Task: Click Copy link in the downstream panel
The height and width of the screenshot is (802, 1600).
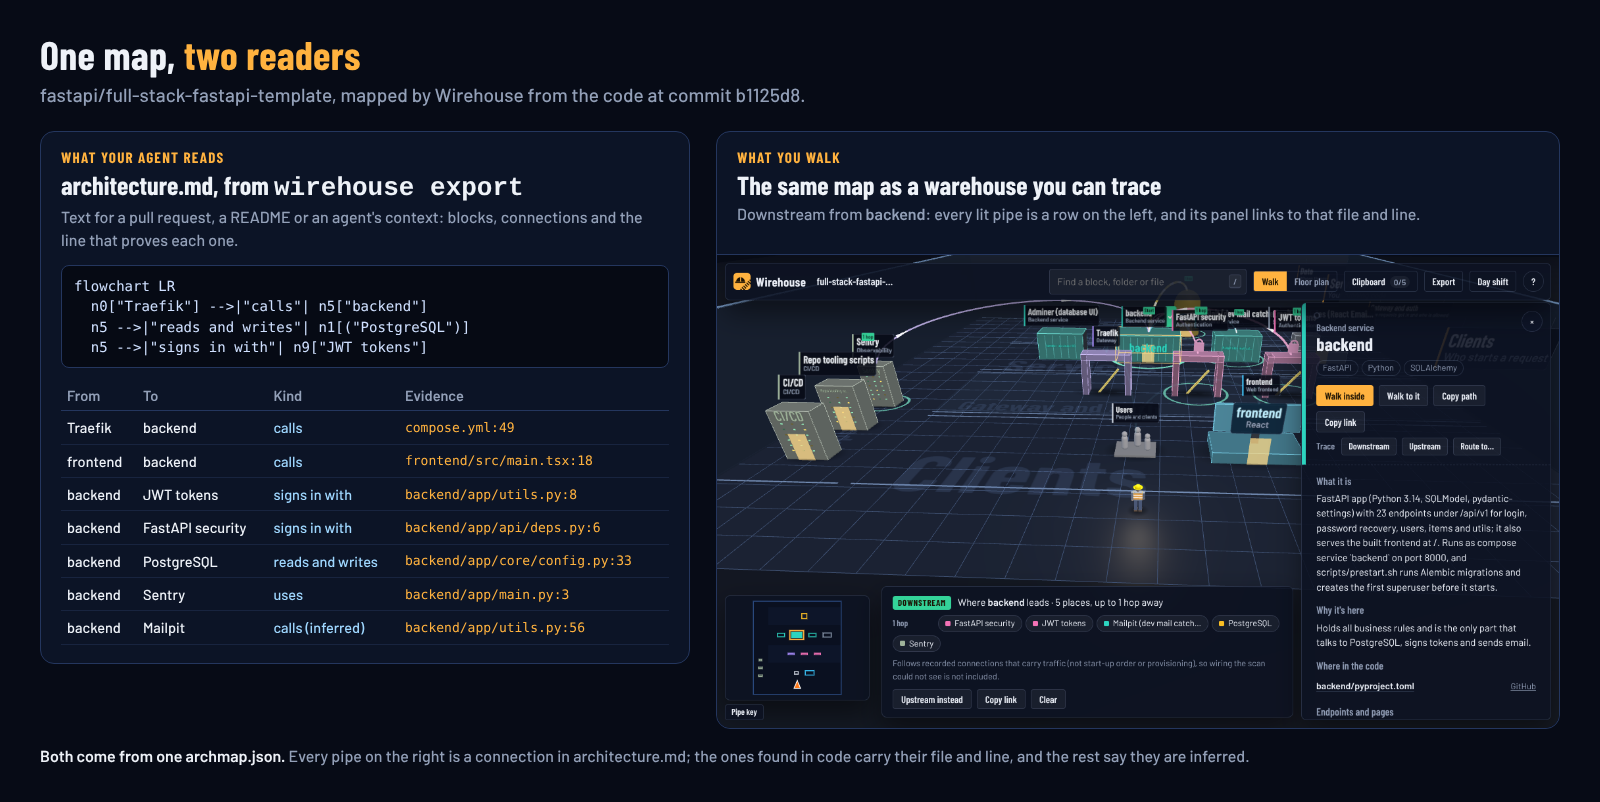Action: point(1001,700)
